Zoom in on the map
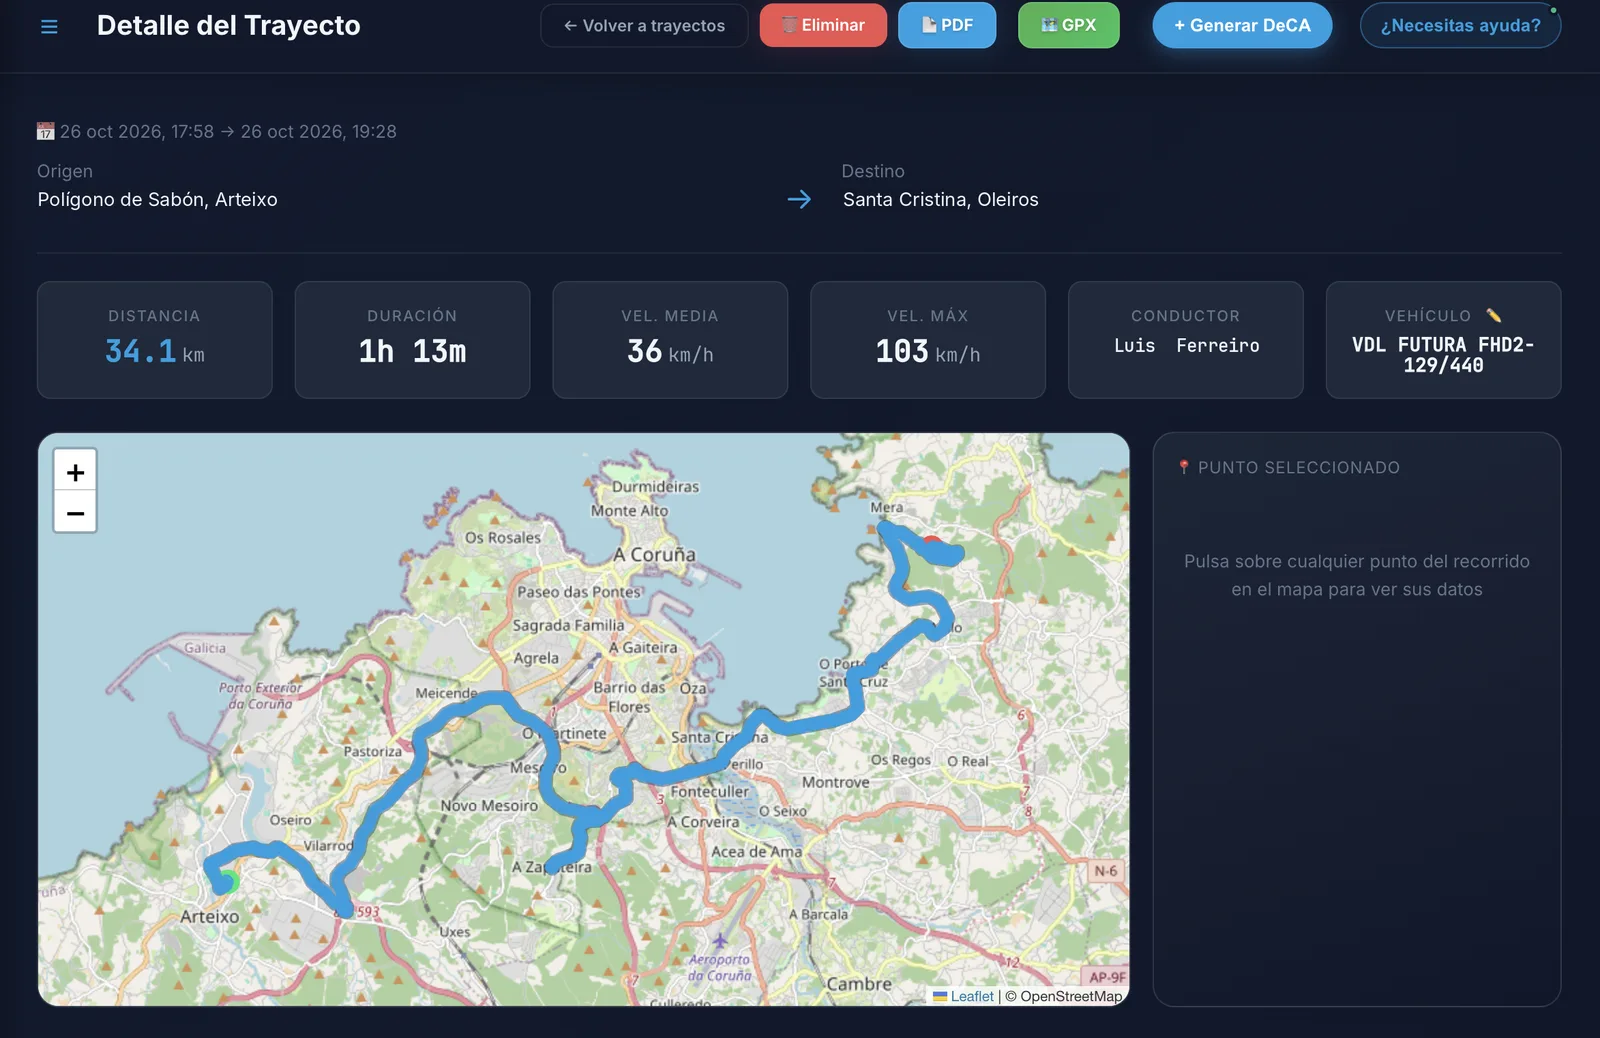 coord(75,471)
